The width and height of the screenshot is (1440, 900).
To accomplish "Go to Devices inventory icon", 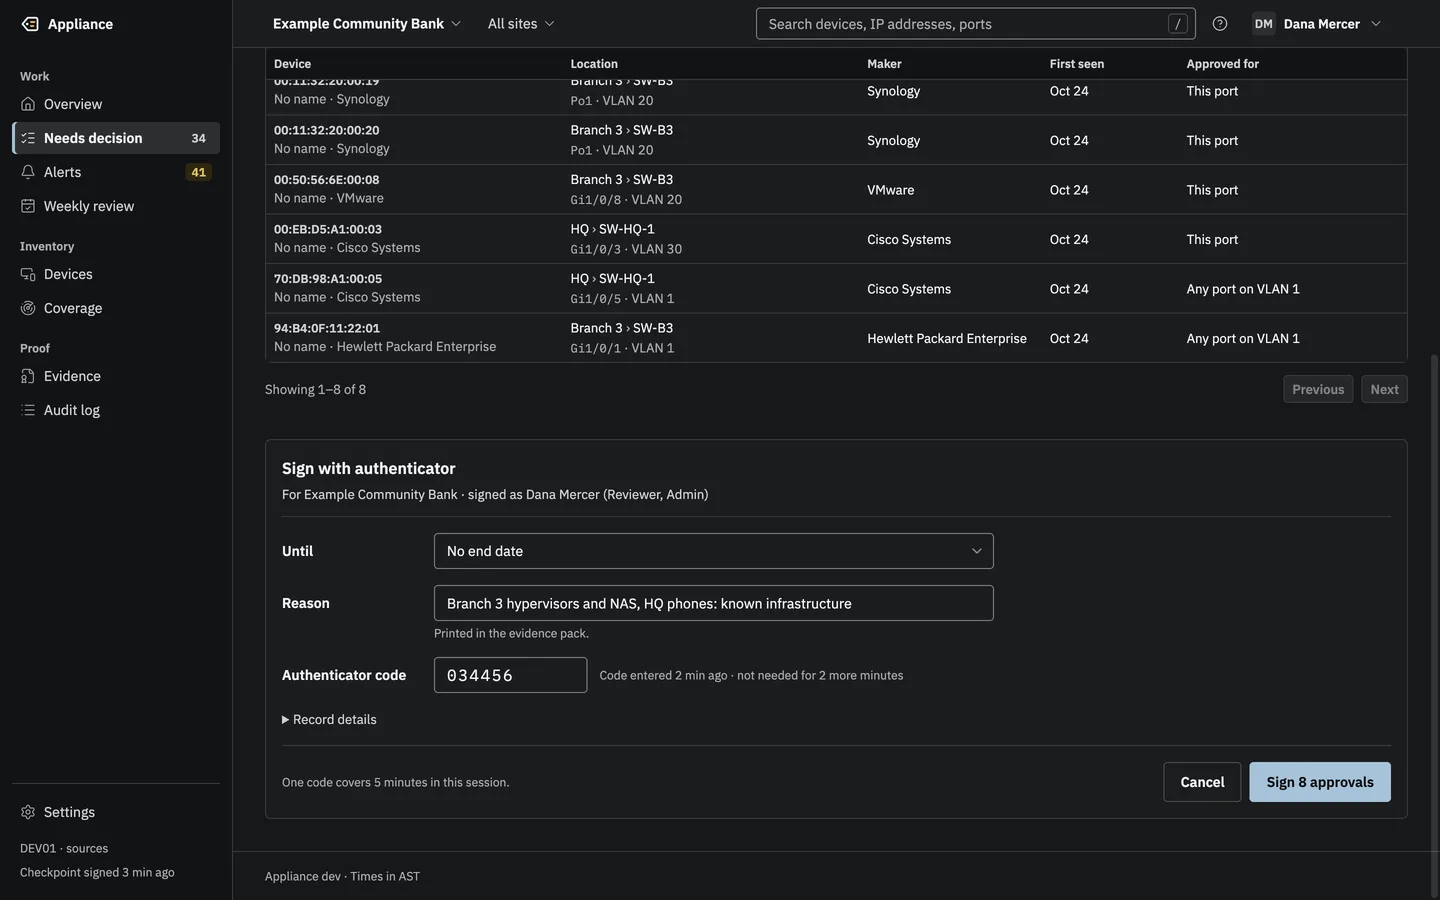I will pyautogui.click(x=28, y=274).
